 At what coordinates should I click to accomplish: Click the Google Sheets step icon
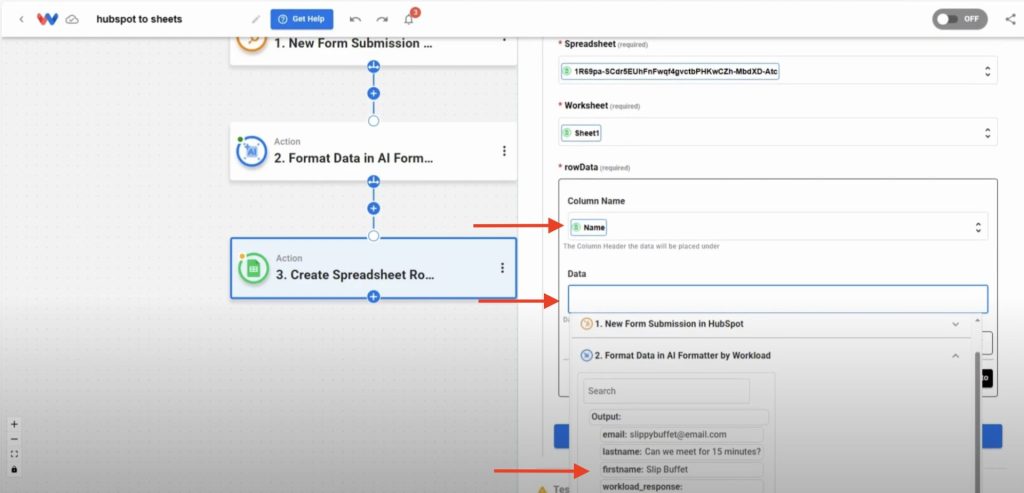[253, 268]
